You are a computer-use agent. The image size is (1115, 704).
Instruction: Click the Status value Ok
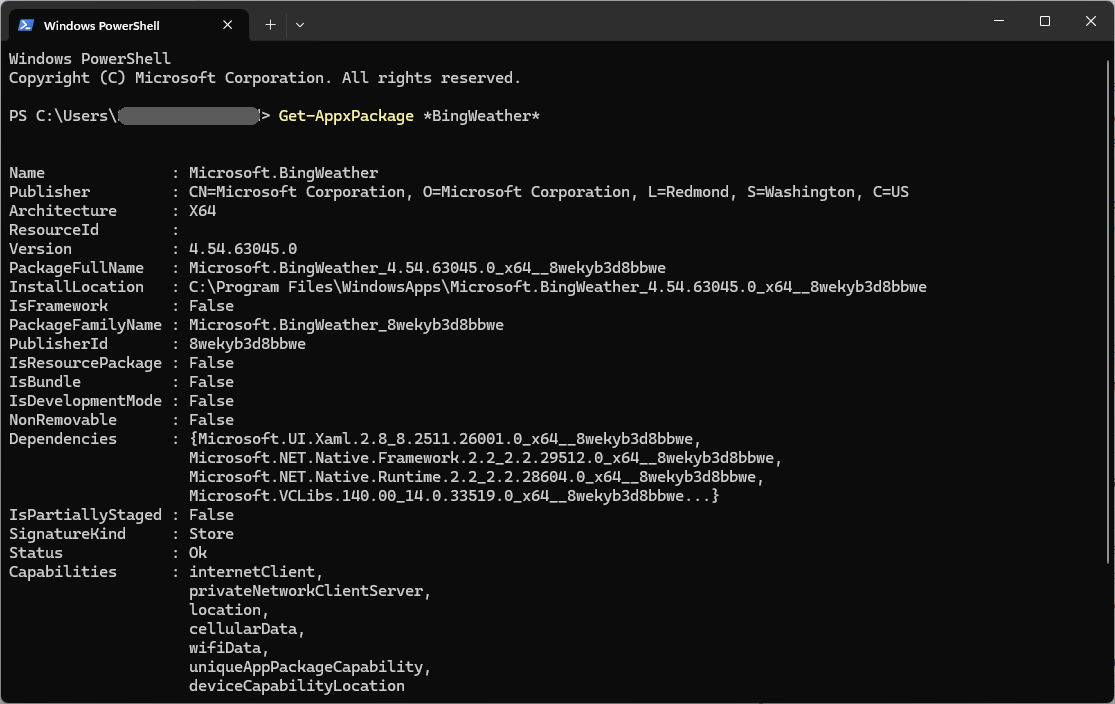point(198,553)
